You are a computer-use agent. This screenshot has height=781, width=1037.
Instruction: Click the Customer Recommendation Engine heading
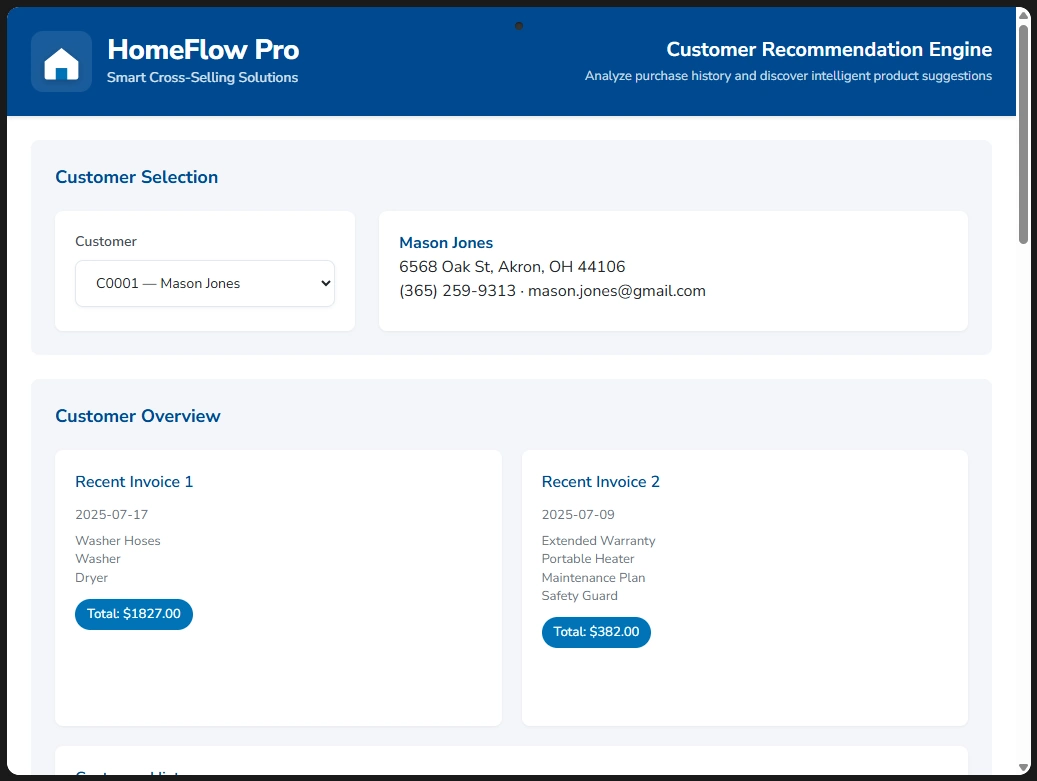(829, 49)
